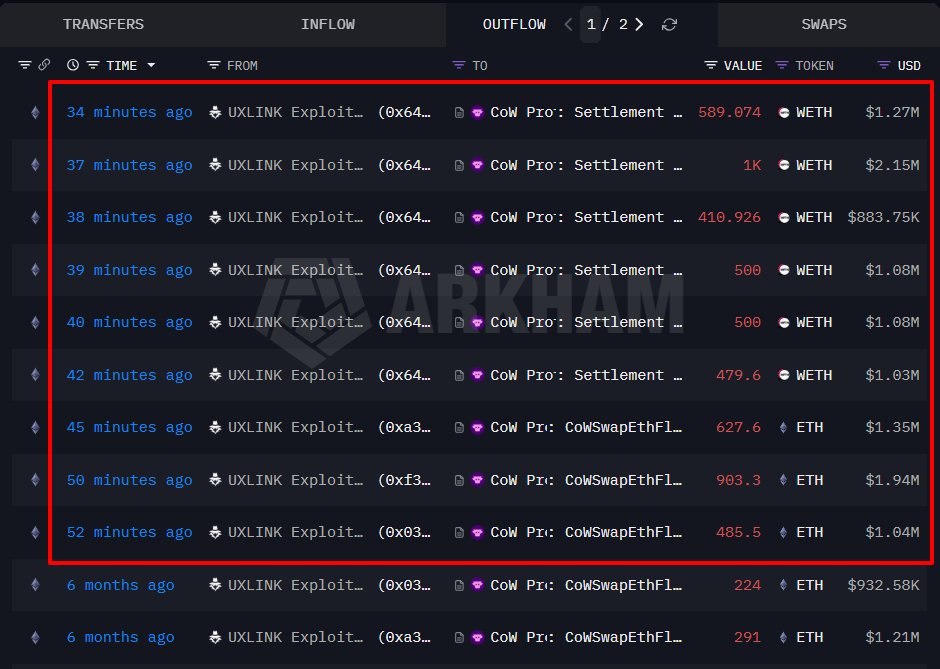This screenshot has width=940, height=669.
Task: Open CoW Settlement entity, 38 minutes row
Action: click(x=586, y=217)
